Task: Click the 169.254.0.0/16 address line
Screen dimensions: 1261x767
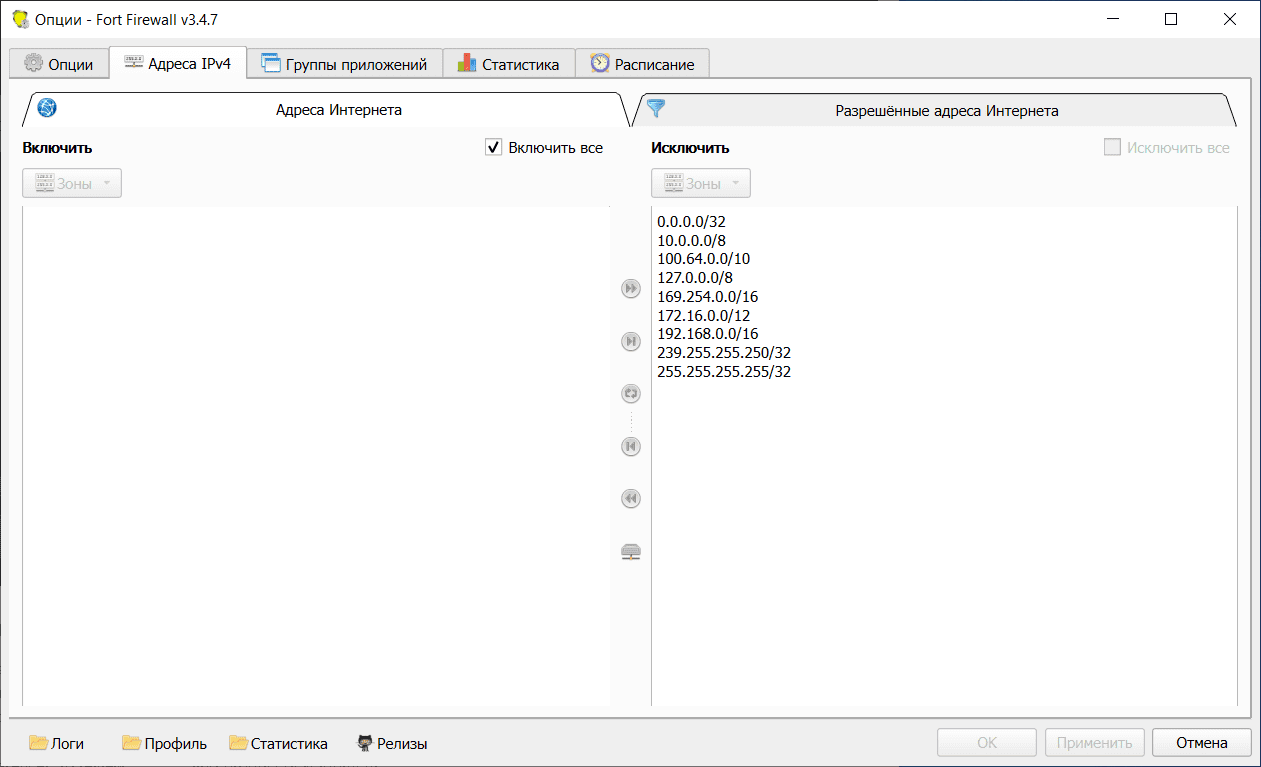Action: pos(707,297)
